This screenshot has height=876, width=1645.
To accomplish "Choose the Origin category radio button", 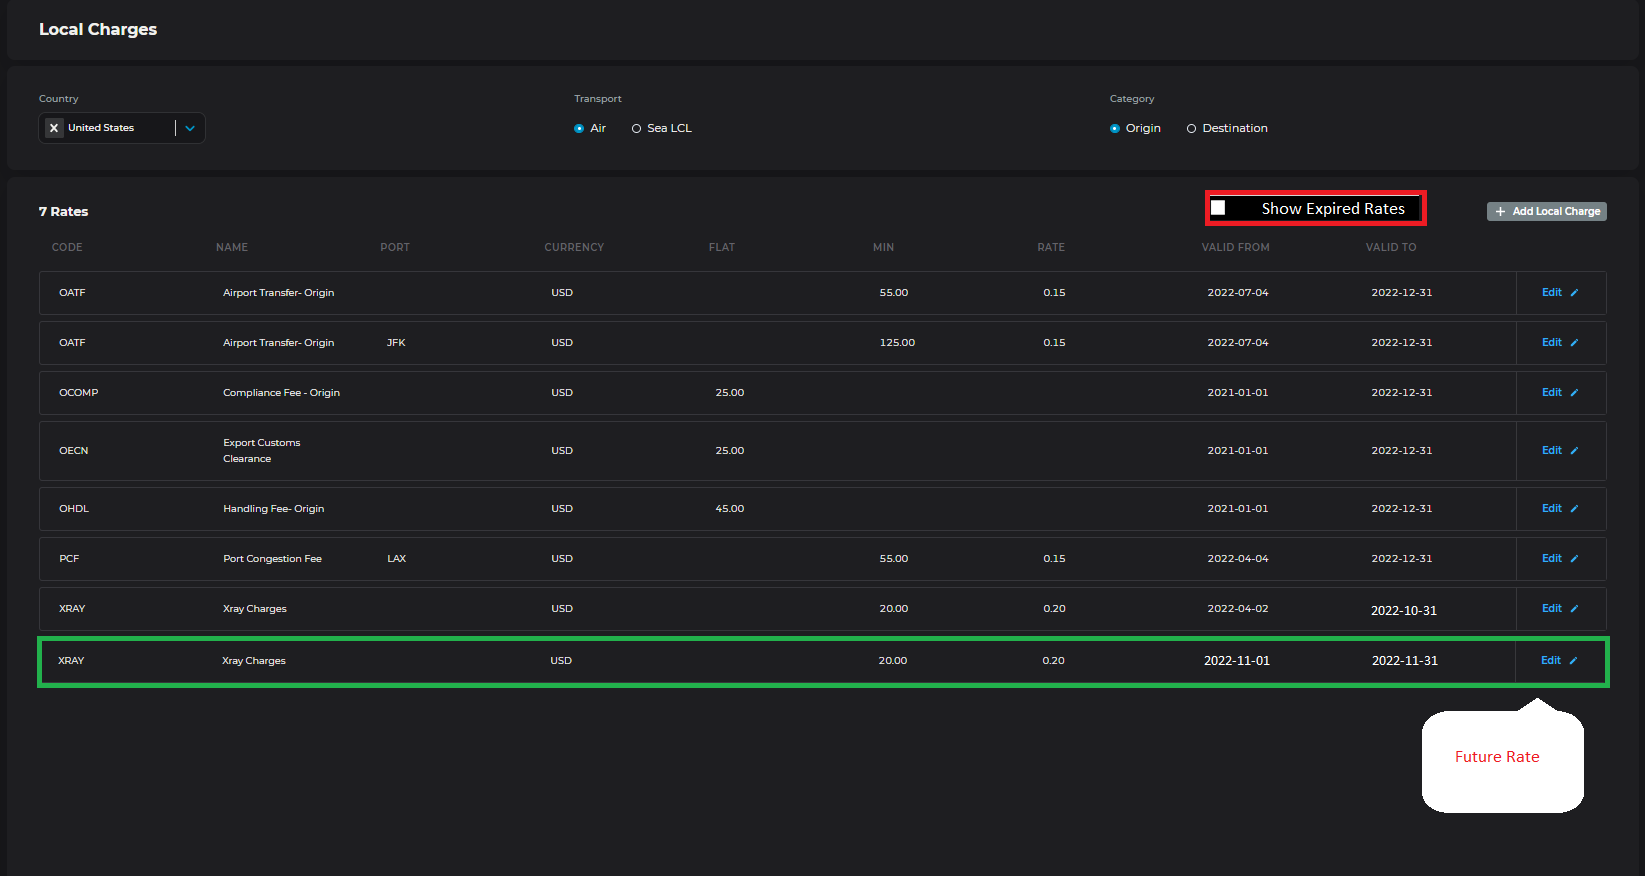I will [1115, 129].
